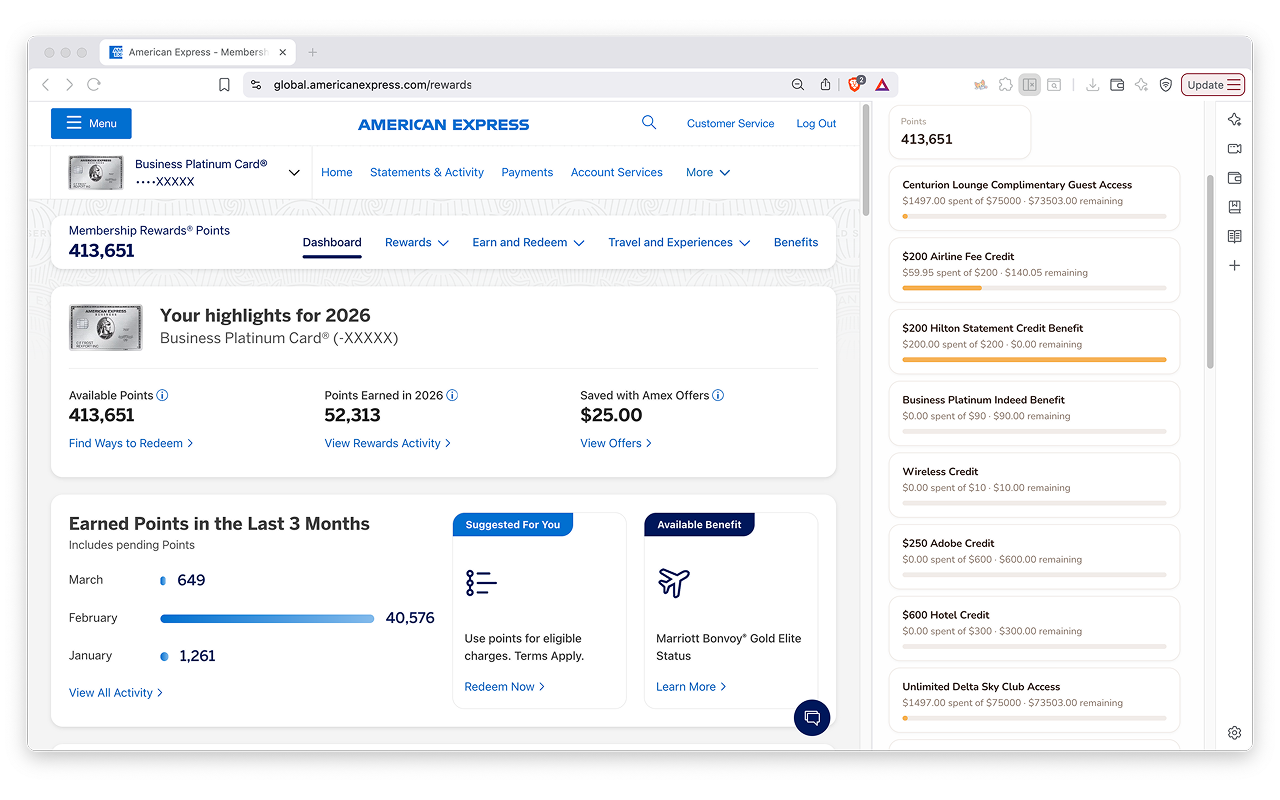Toggle the sidebar panel toolbar button
1280x800 pixels.
coord(1029,85)
